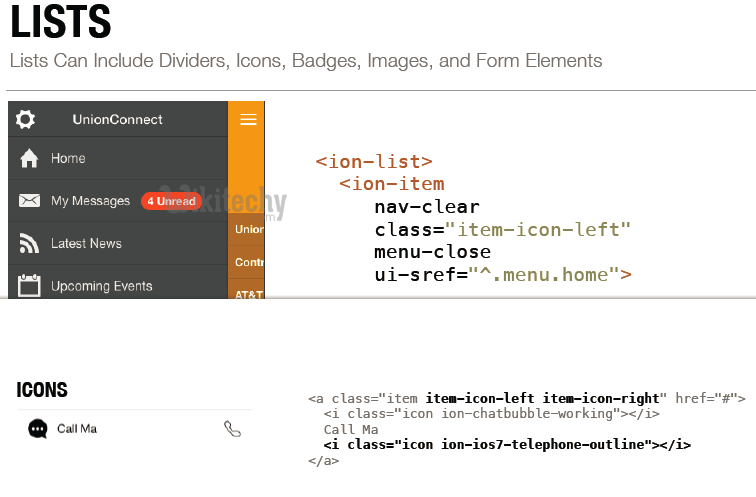Go to Latest News
The width and height of the screenshot is (756, 497).
pyautogui.click(x=86, y=243)
